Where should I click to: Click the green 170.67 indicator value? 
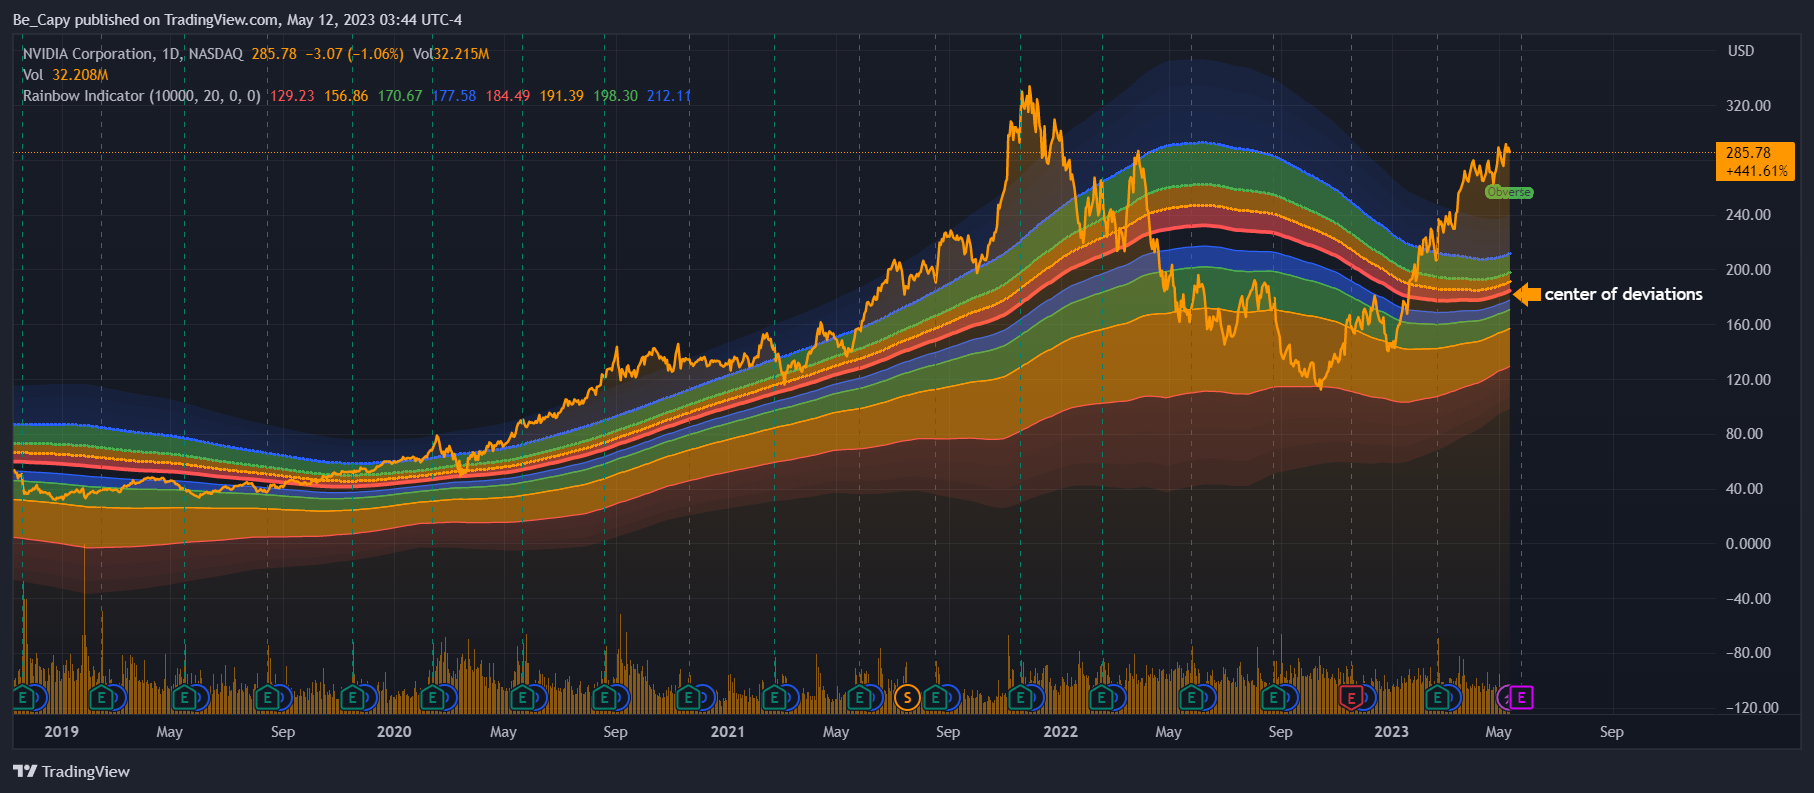click(400, 96)
